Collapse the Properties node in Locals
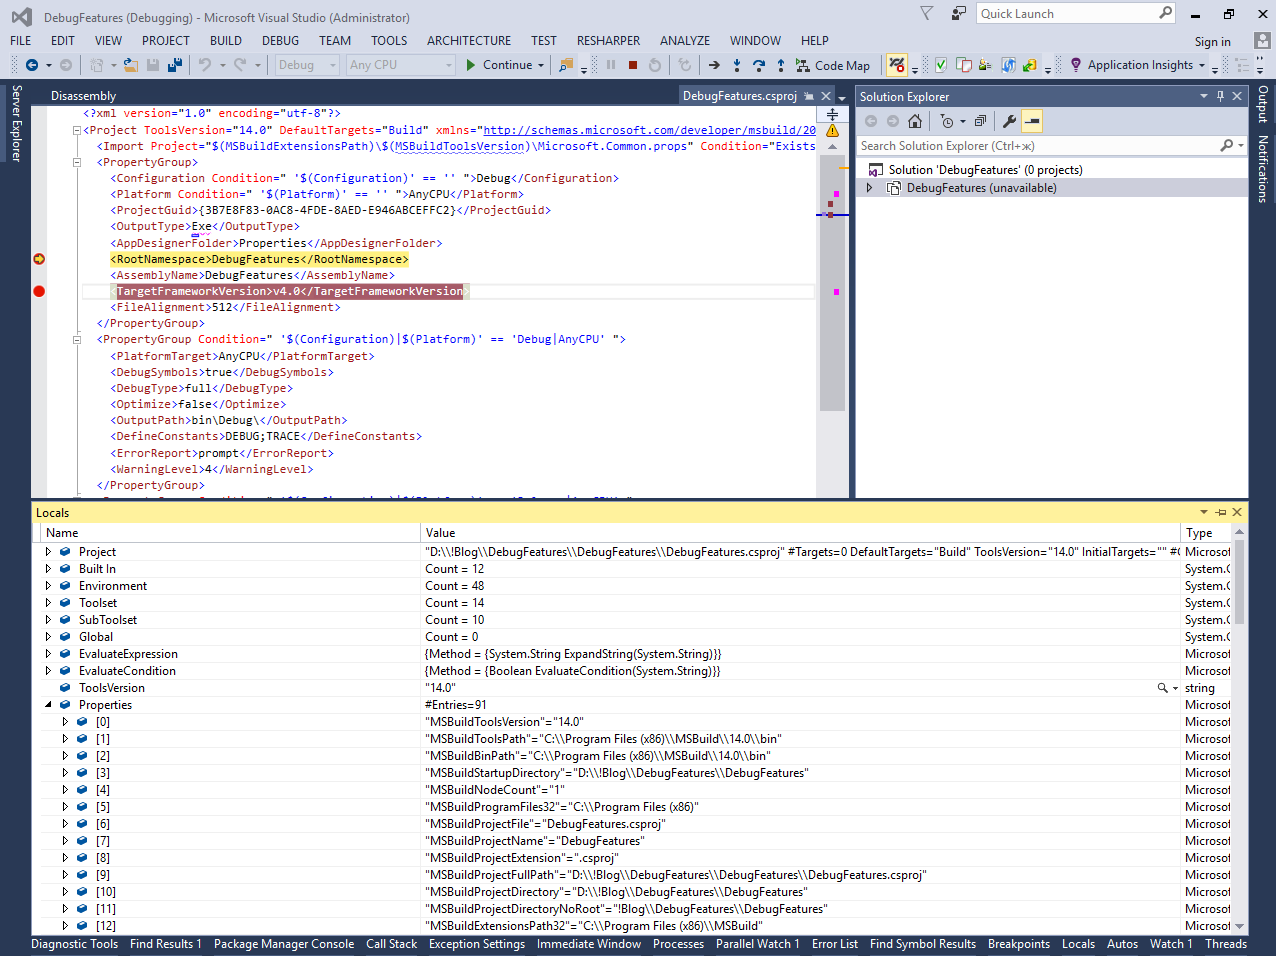Viewport: 1276px width, 956px height. click(48, 705)
